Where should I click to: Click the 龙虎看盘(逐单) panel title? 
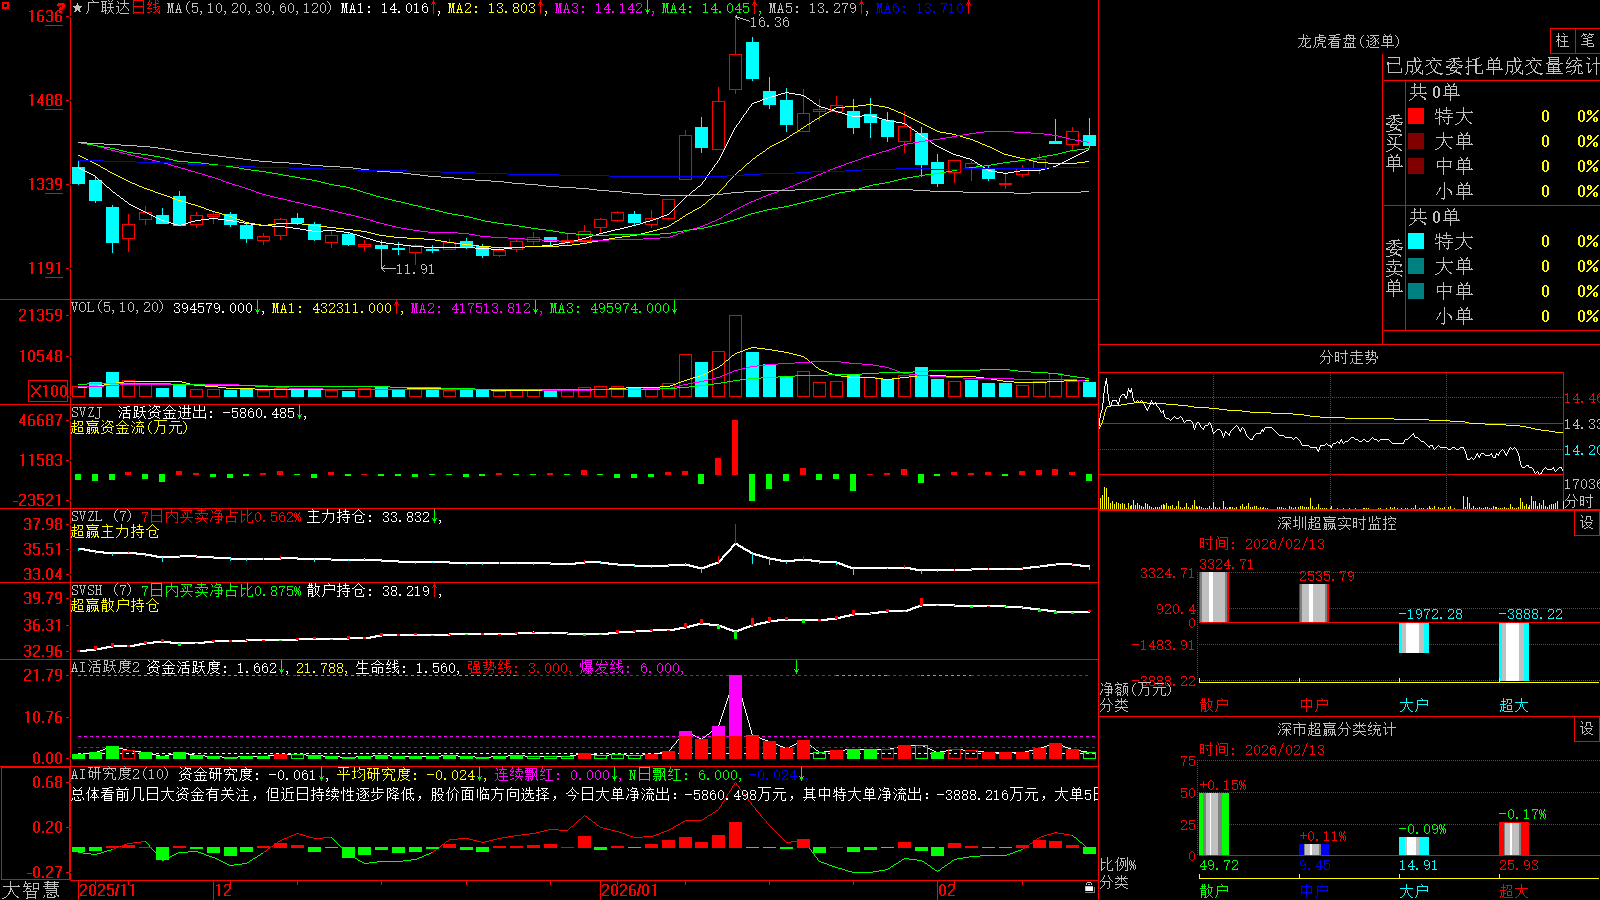tap(1348, 41)
